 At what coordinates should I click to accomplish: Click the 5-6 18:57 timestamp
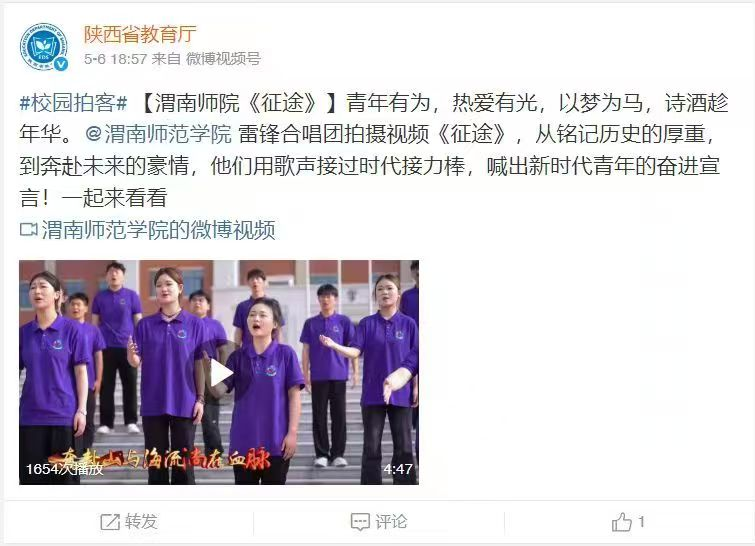click(115, 59)
